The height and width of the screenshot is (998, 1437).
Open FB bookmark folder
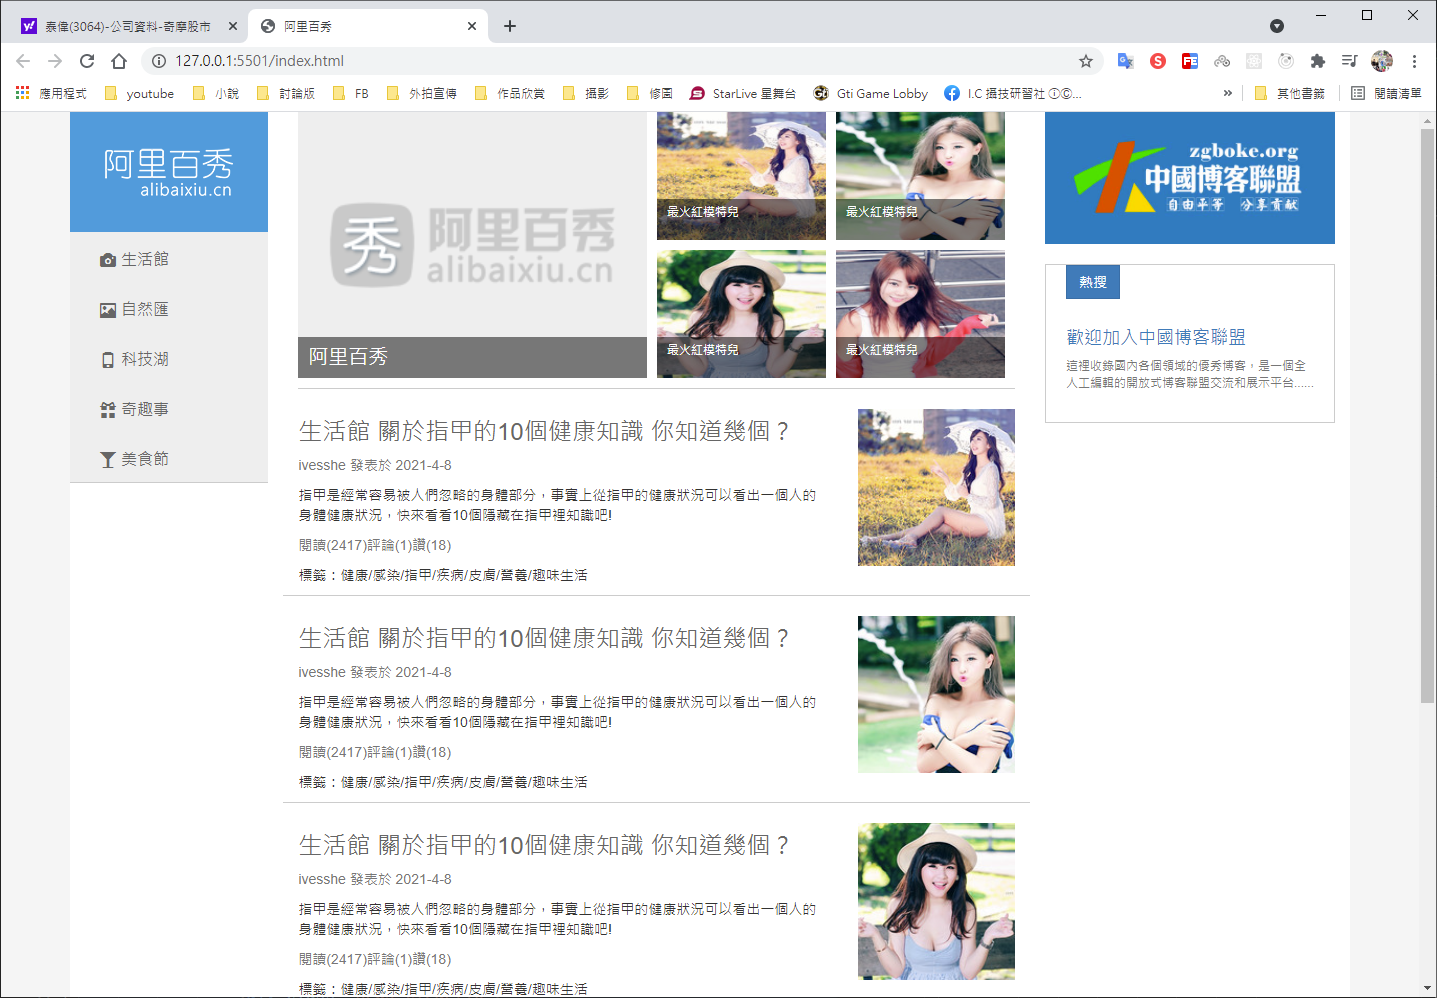coord(351,93)
